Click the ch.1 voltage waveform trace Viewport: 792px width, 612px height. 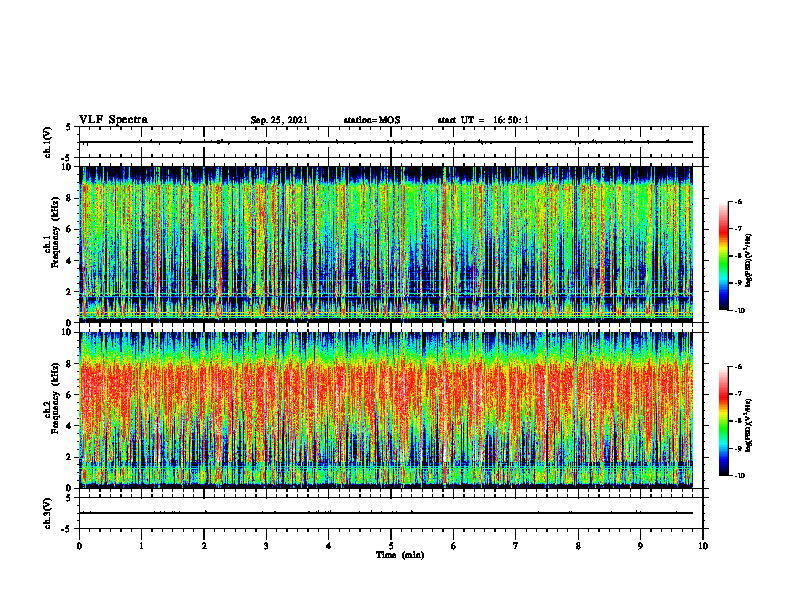386,142
